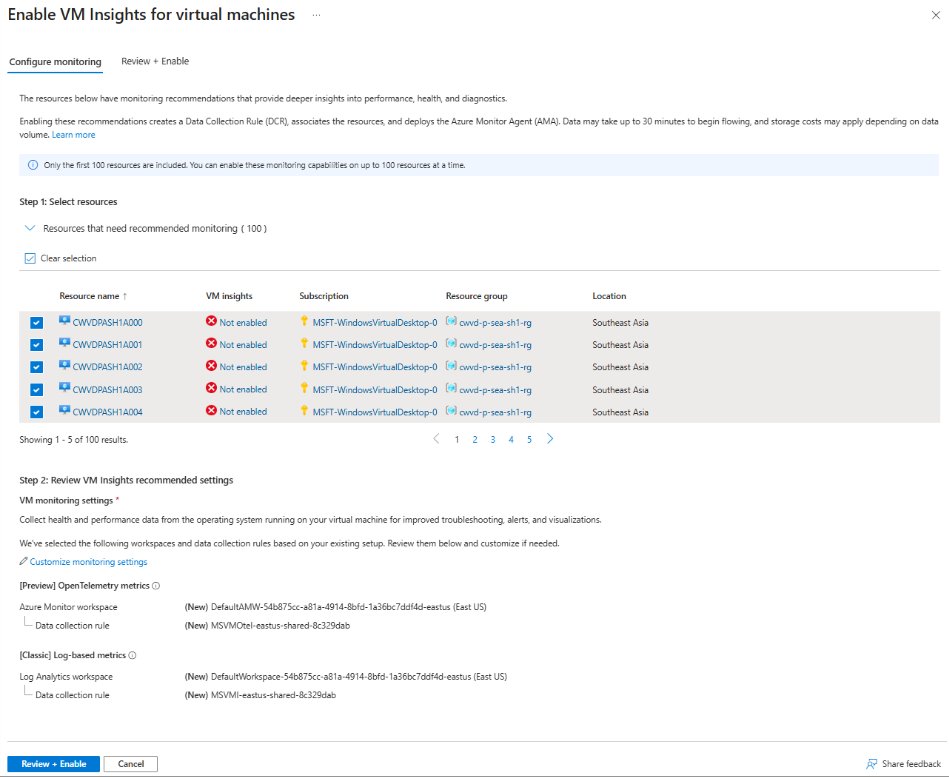This screenshot has height=777, width=949.
Task: Click the VM icon beside CWVDPASH1A002
Action: point(64,366)
